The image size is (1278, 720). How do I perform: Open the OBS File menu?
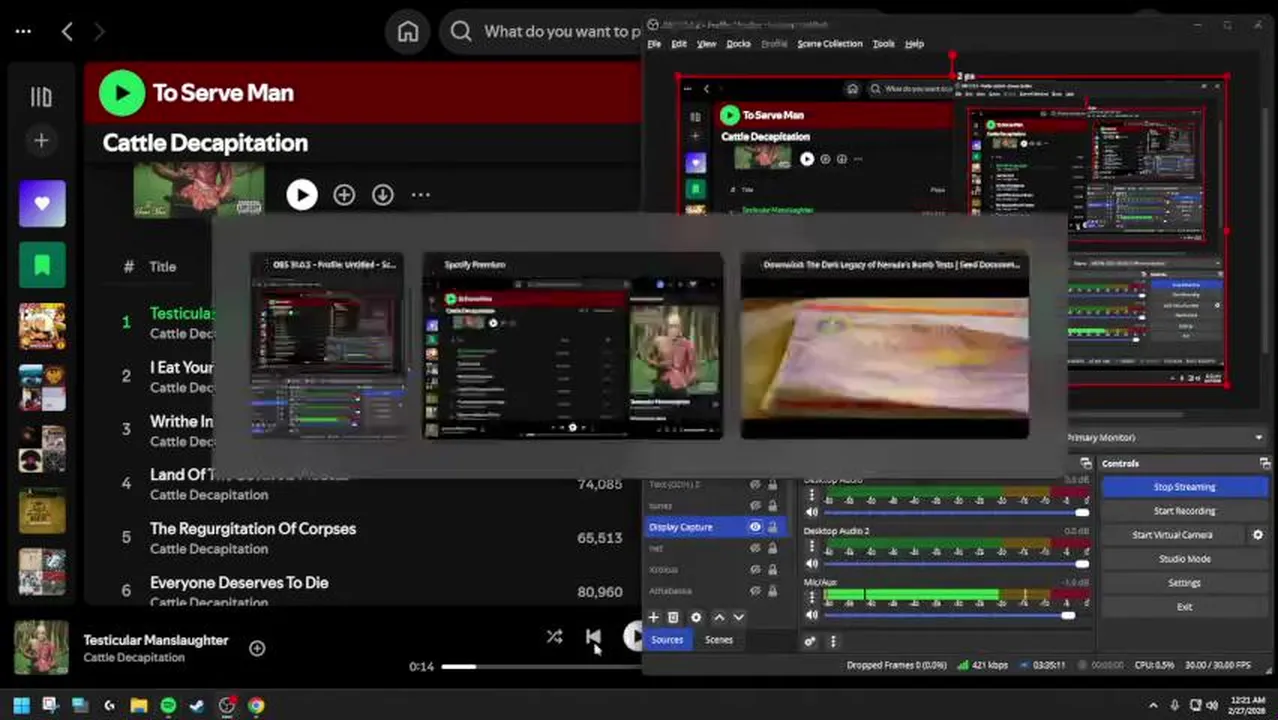pos(654,44)
